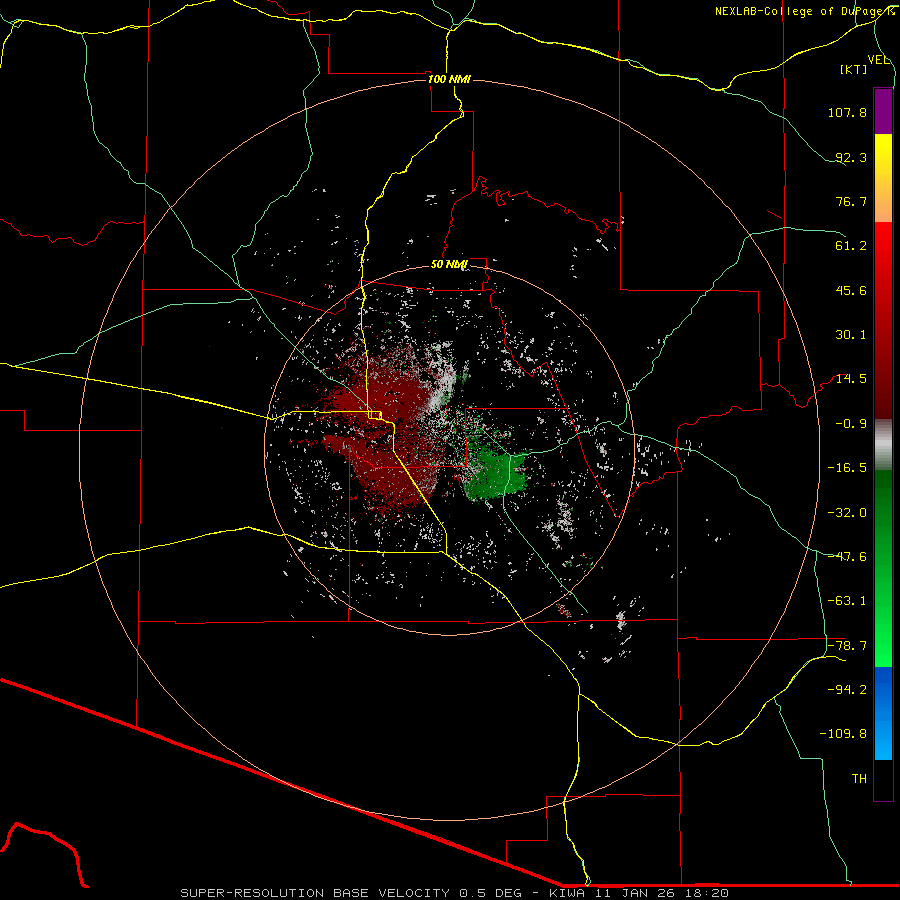
Task: Click the -16.5 legend value
Action: click(847, 468)
